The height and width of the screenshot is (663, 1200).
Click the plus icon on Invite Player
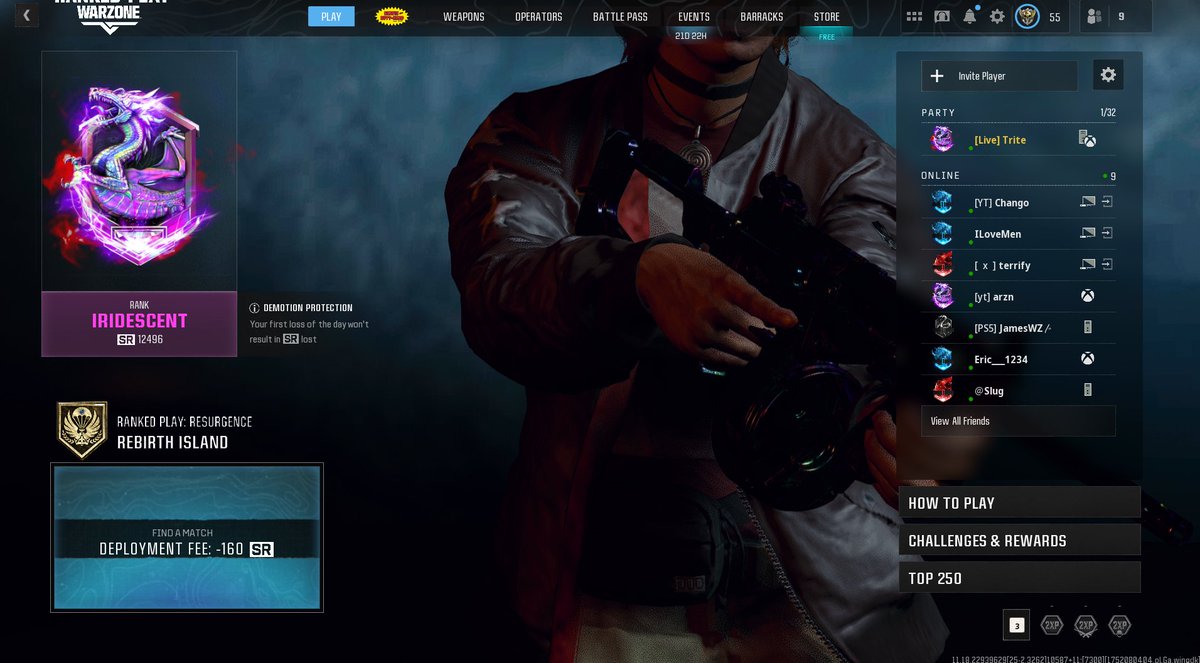click(x=937, y=76)
